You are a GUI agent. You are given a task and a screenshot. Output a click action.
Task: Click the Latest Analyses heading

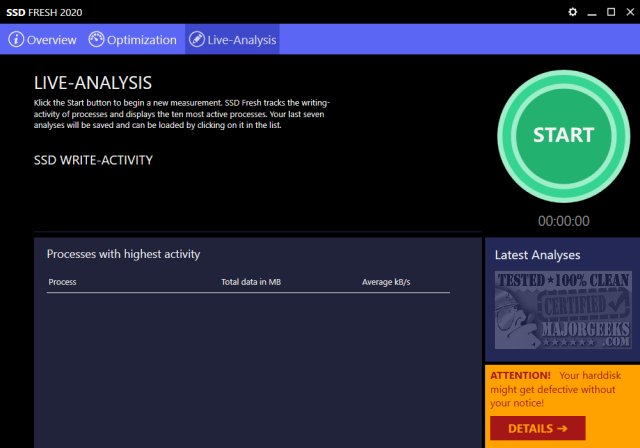[537, 255]
